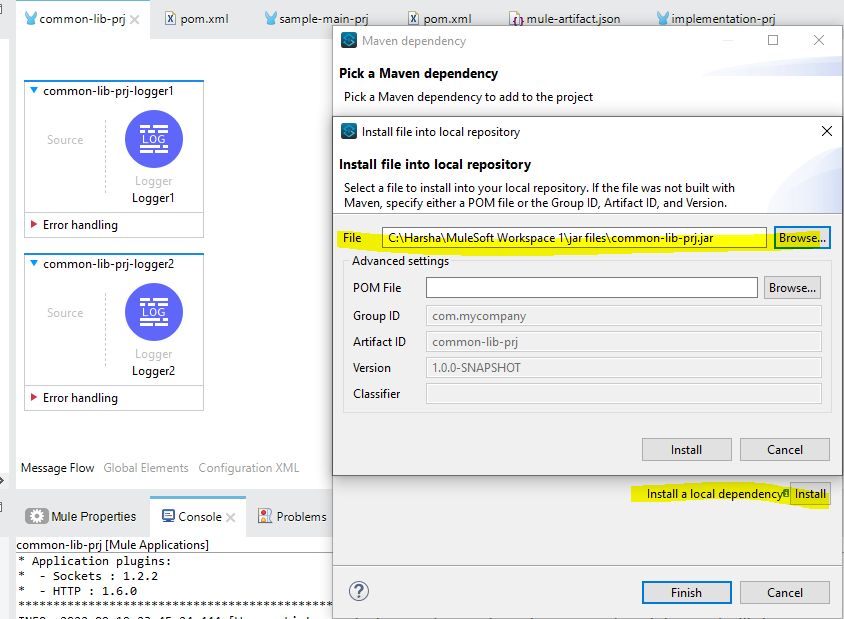Open the first pom.xml tab
This screenshot has height=619, width=844.
[196, 19]
